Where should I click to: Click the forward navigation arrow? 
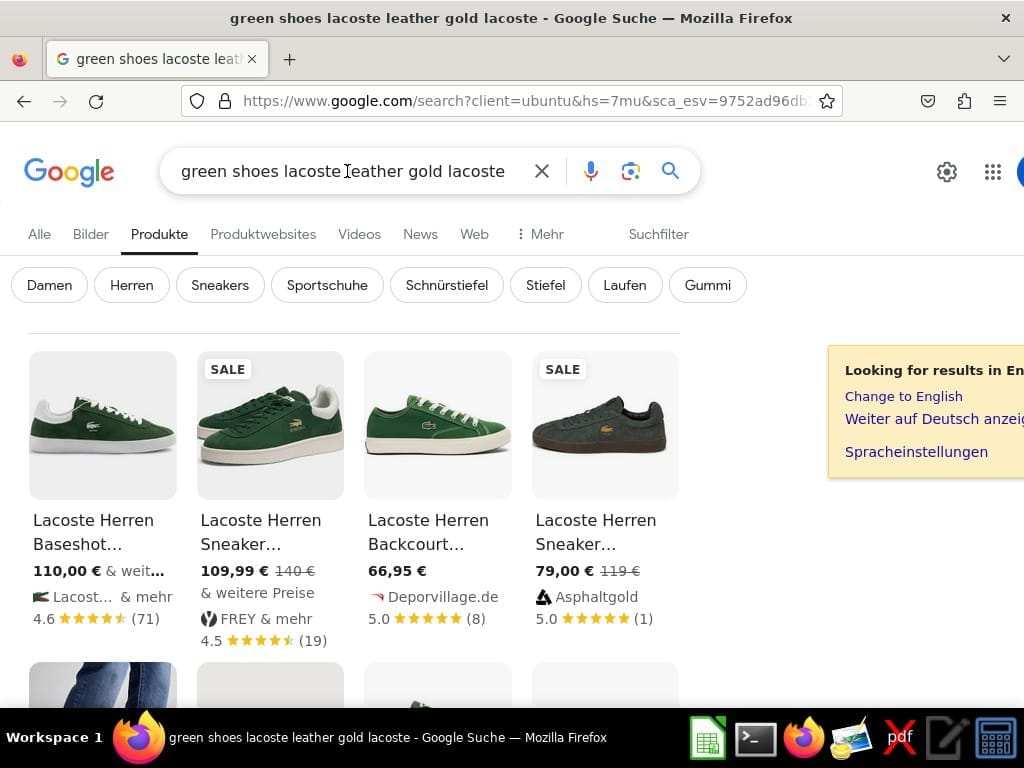(60, 101)
